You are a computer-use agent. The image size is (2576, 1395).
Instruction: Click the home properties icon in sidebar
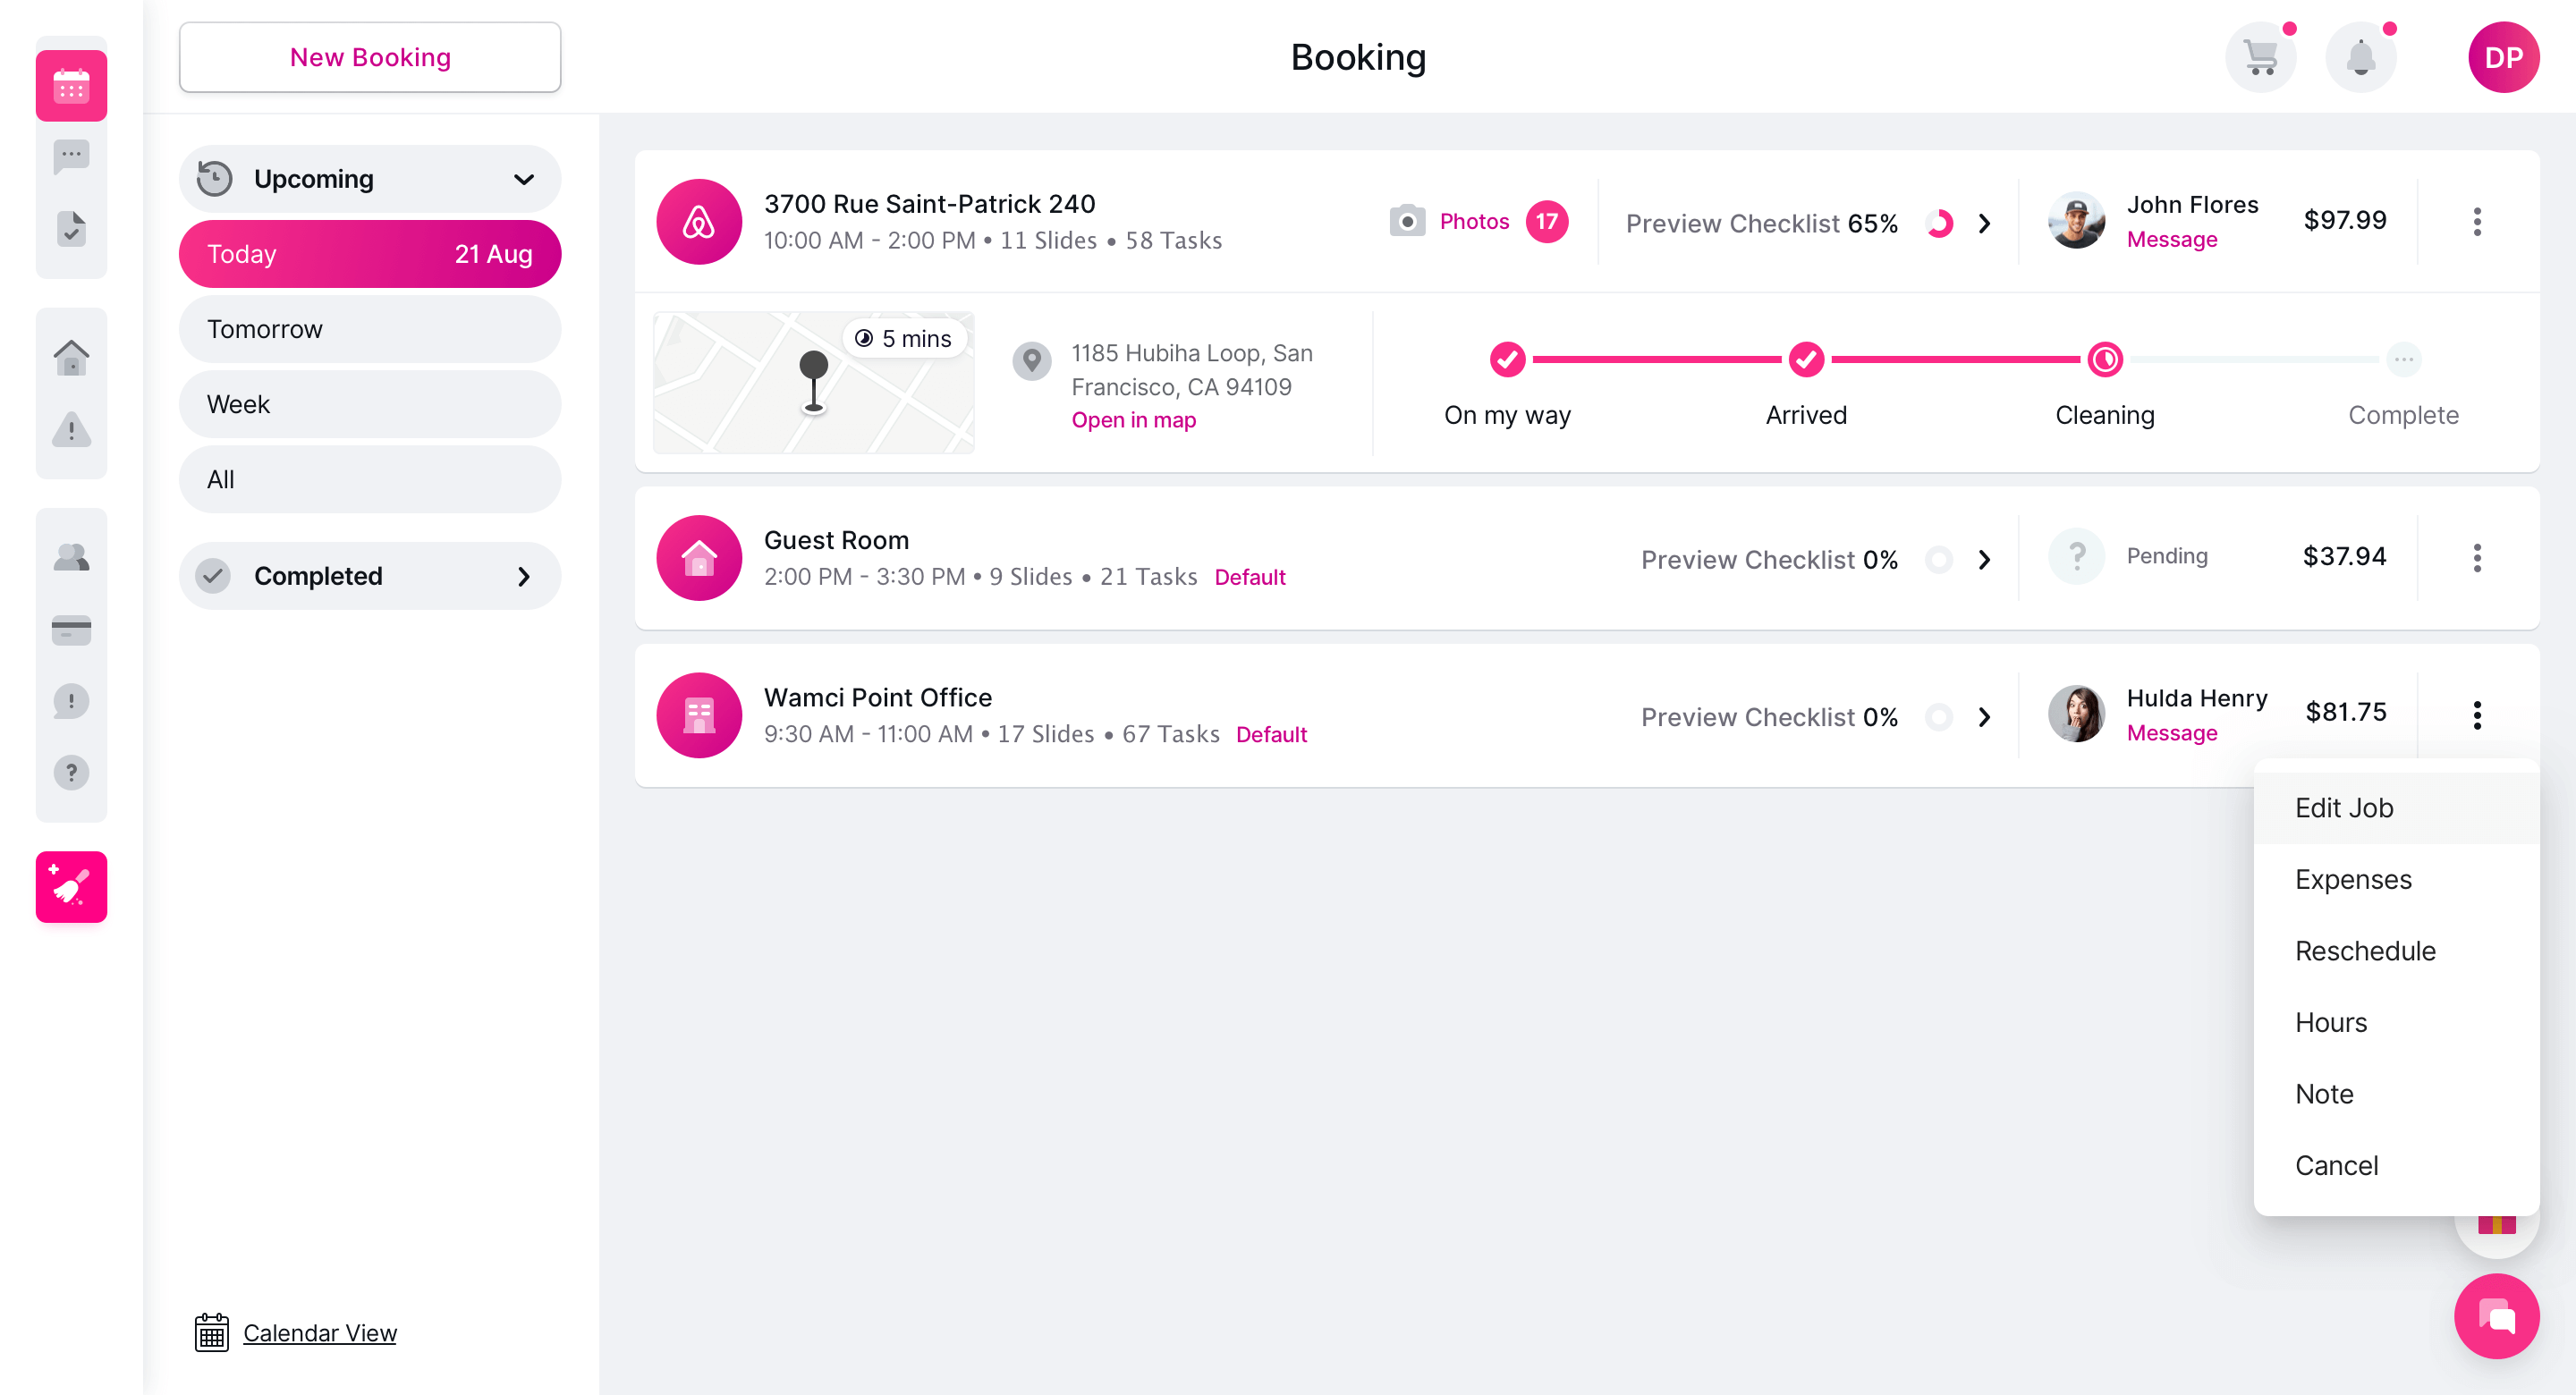[71, 356]
